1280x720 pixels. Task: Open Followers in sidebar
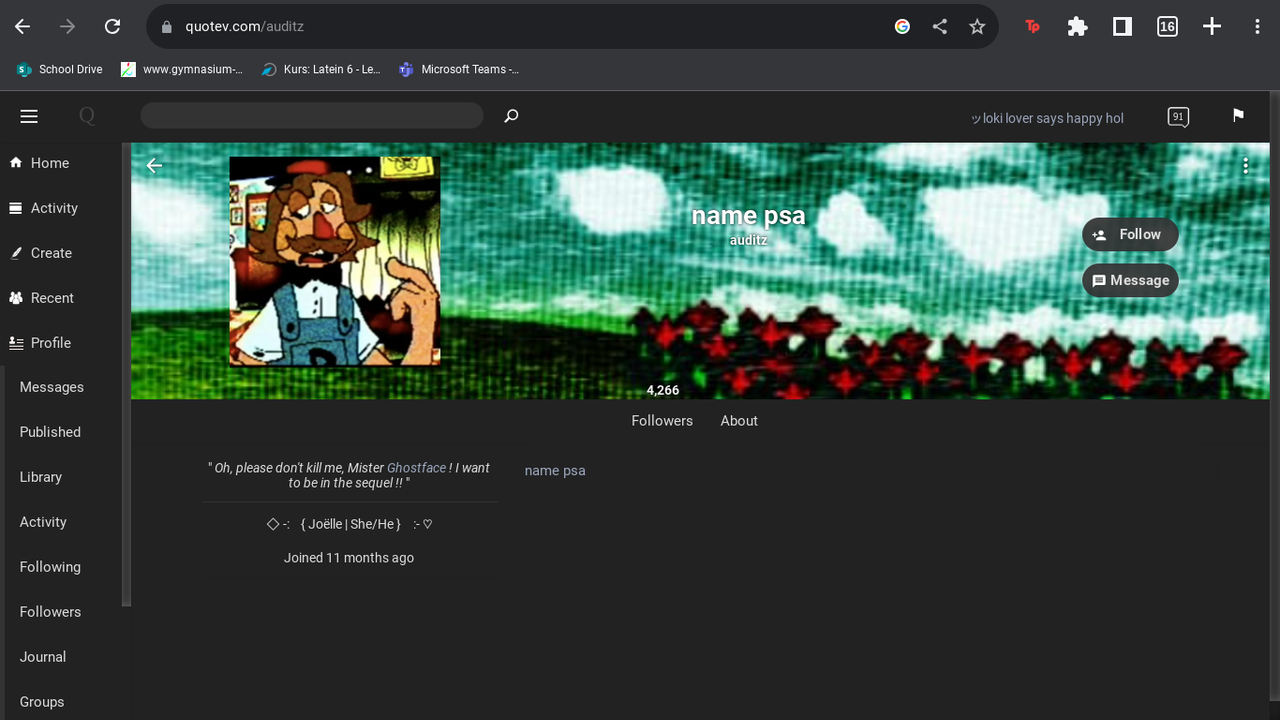tap(50, 612)
